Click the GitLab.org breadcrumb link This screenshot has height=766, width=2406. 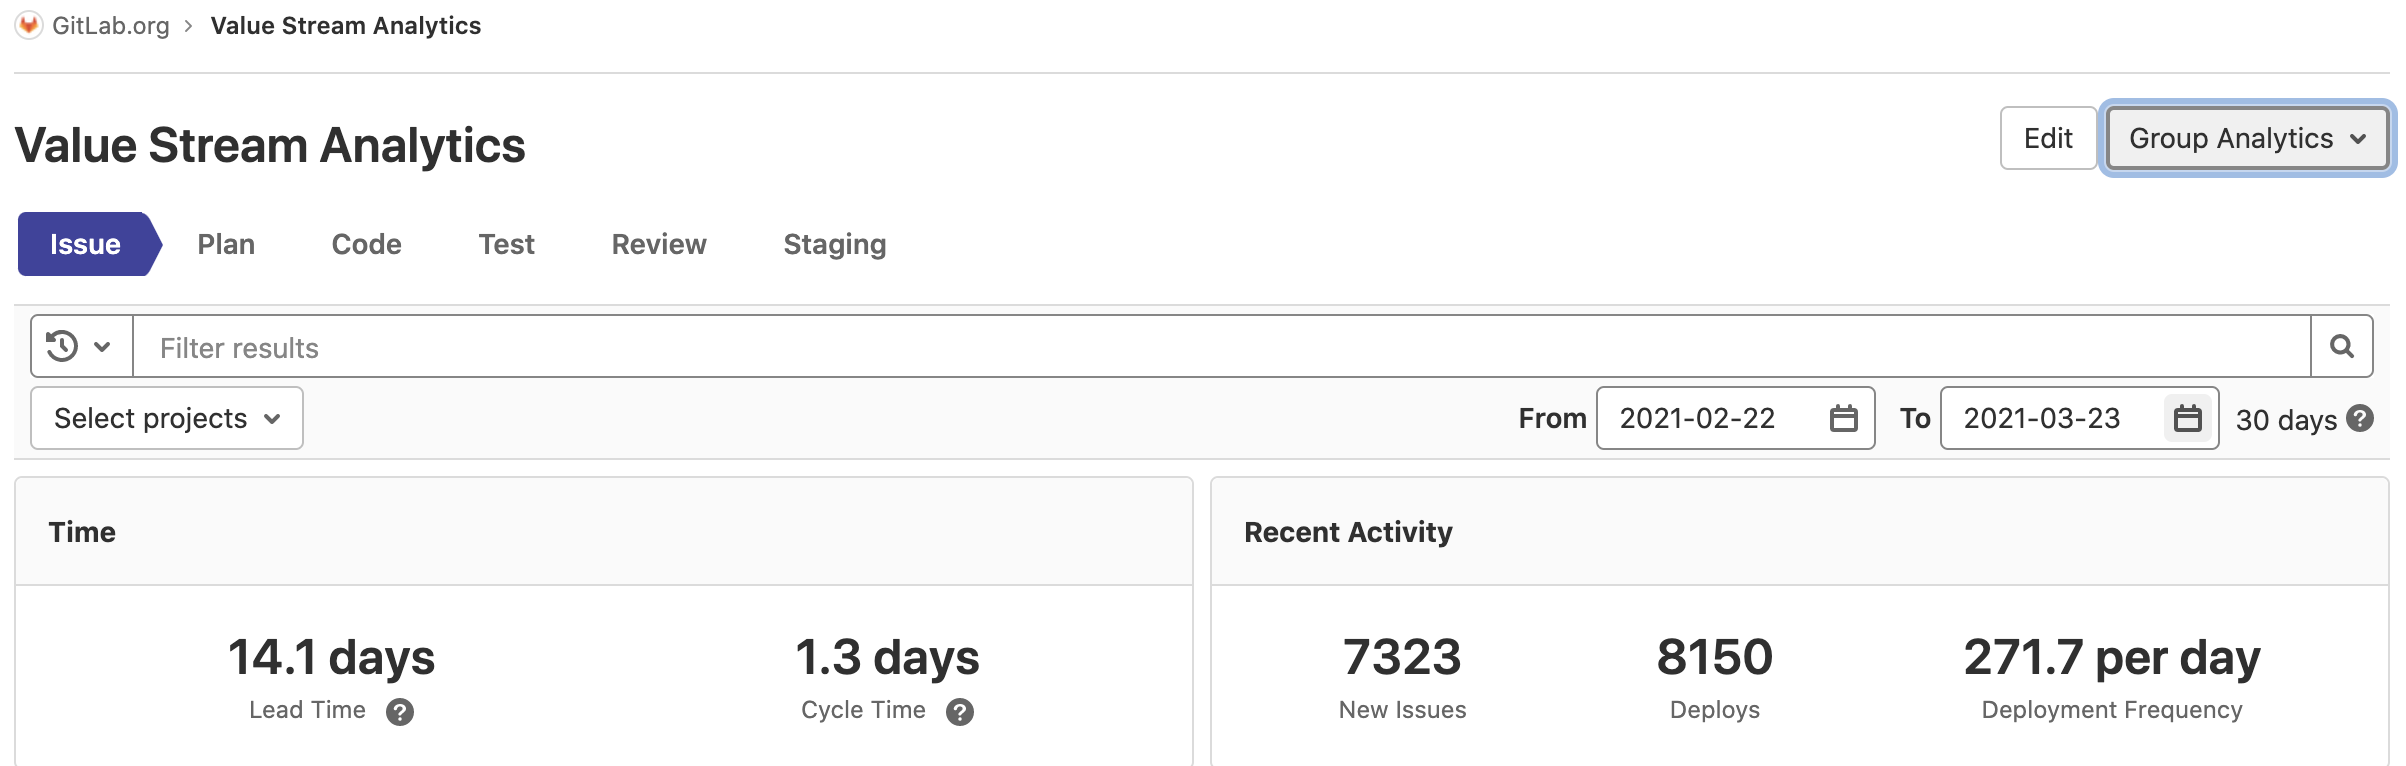coord(110,25)
